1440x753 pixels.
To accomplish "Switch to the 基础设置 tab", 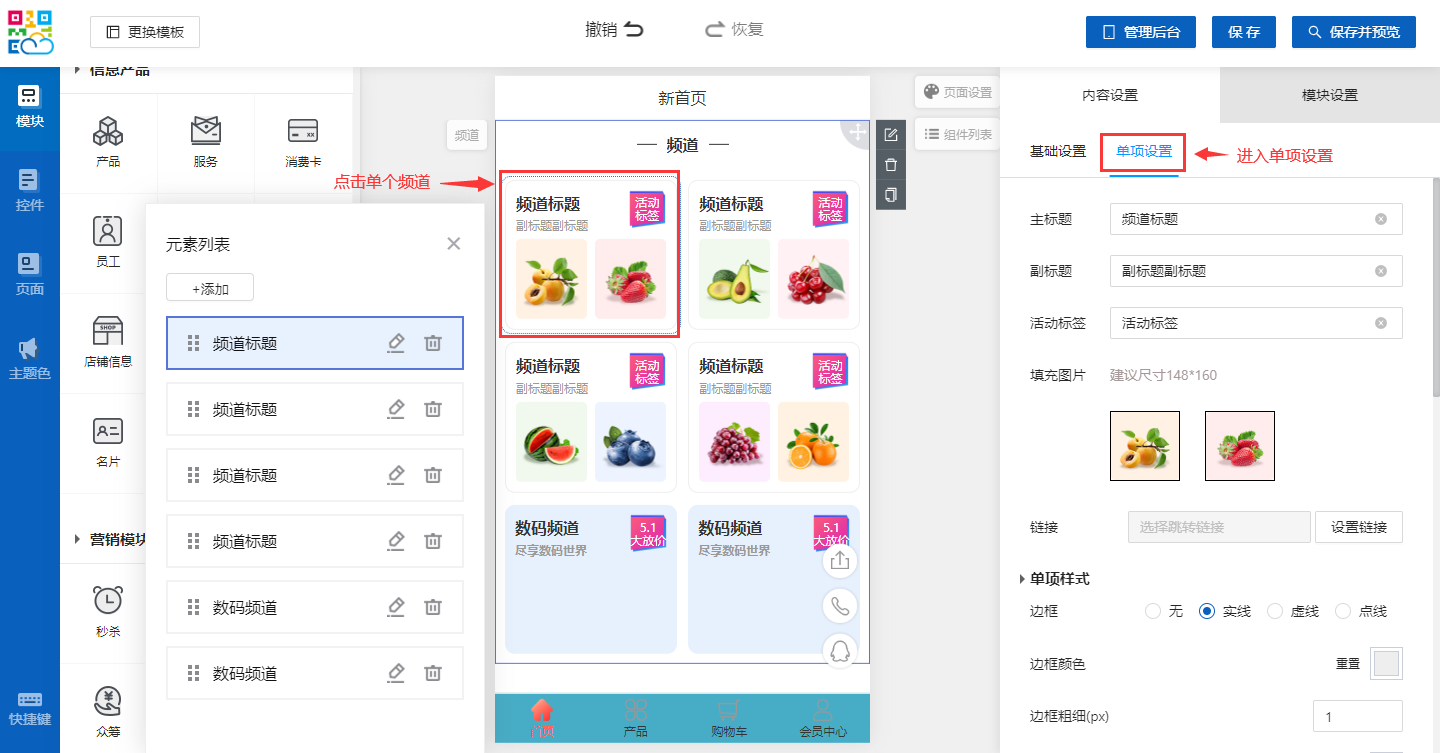I will [x=1057, y=151].
